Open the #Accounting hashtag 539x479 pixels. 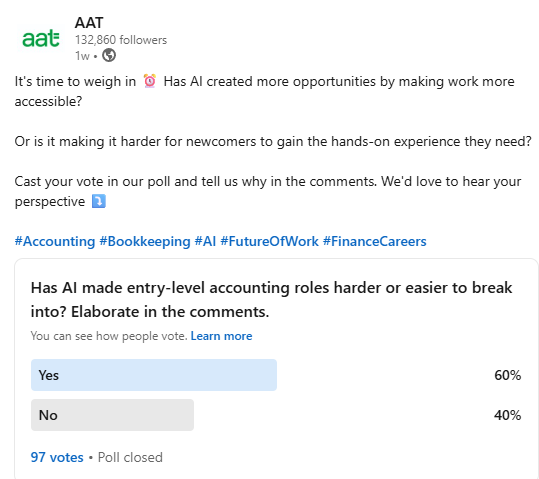(x=55, y=241)
